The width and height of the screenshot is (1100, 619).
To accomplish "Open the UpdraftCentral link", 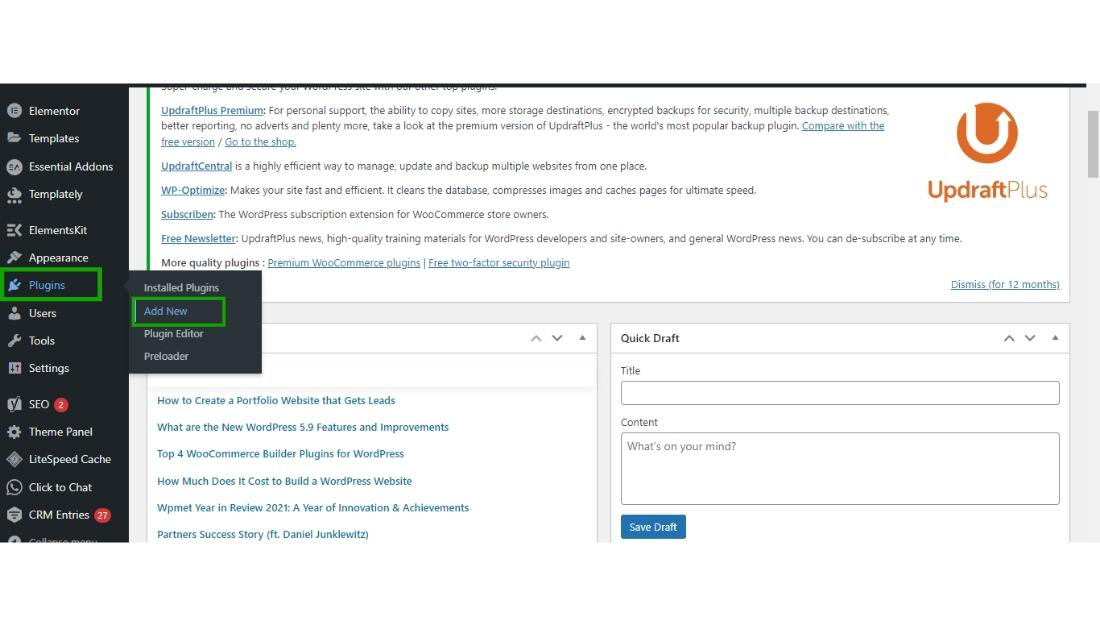I will coord(196,166).
